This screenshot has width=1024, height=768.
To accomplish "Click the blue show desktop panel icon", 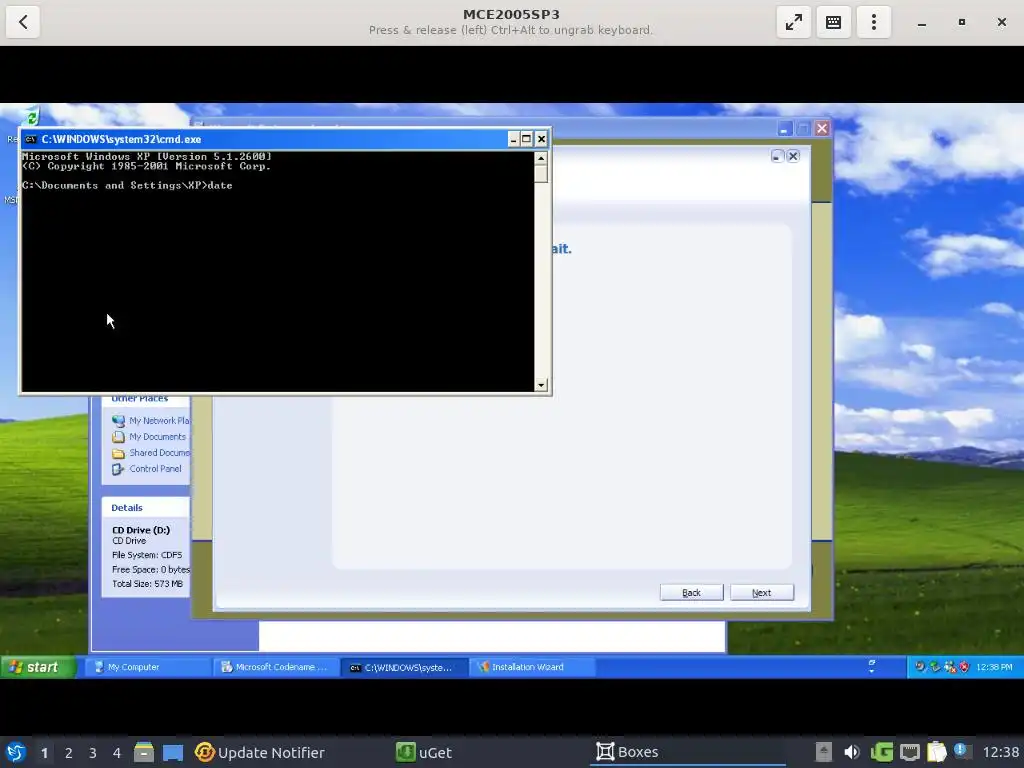I will pos(173,752).
